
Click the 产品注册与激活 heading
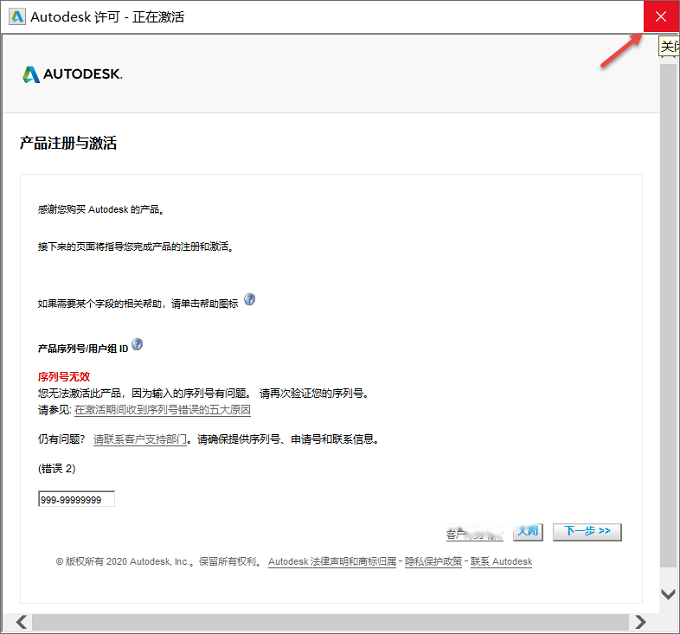click(68, 143)
